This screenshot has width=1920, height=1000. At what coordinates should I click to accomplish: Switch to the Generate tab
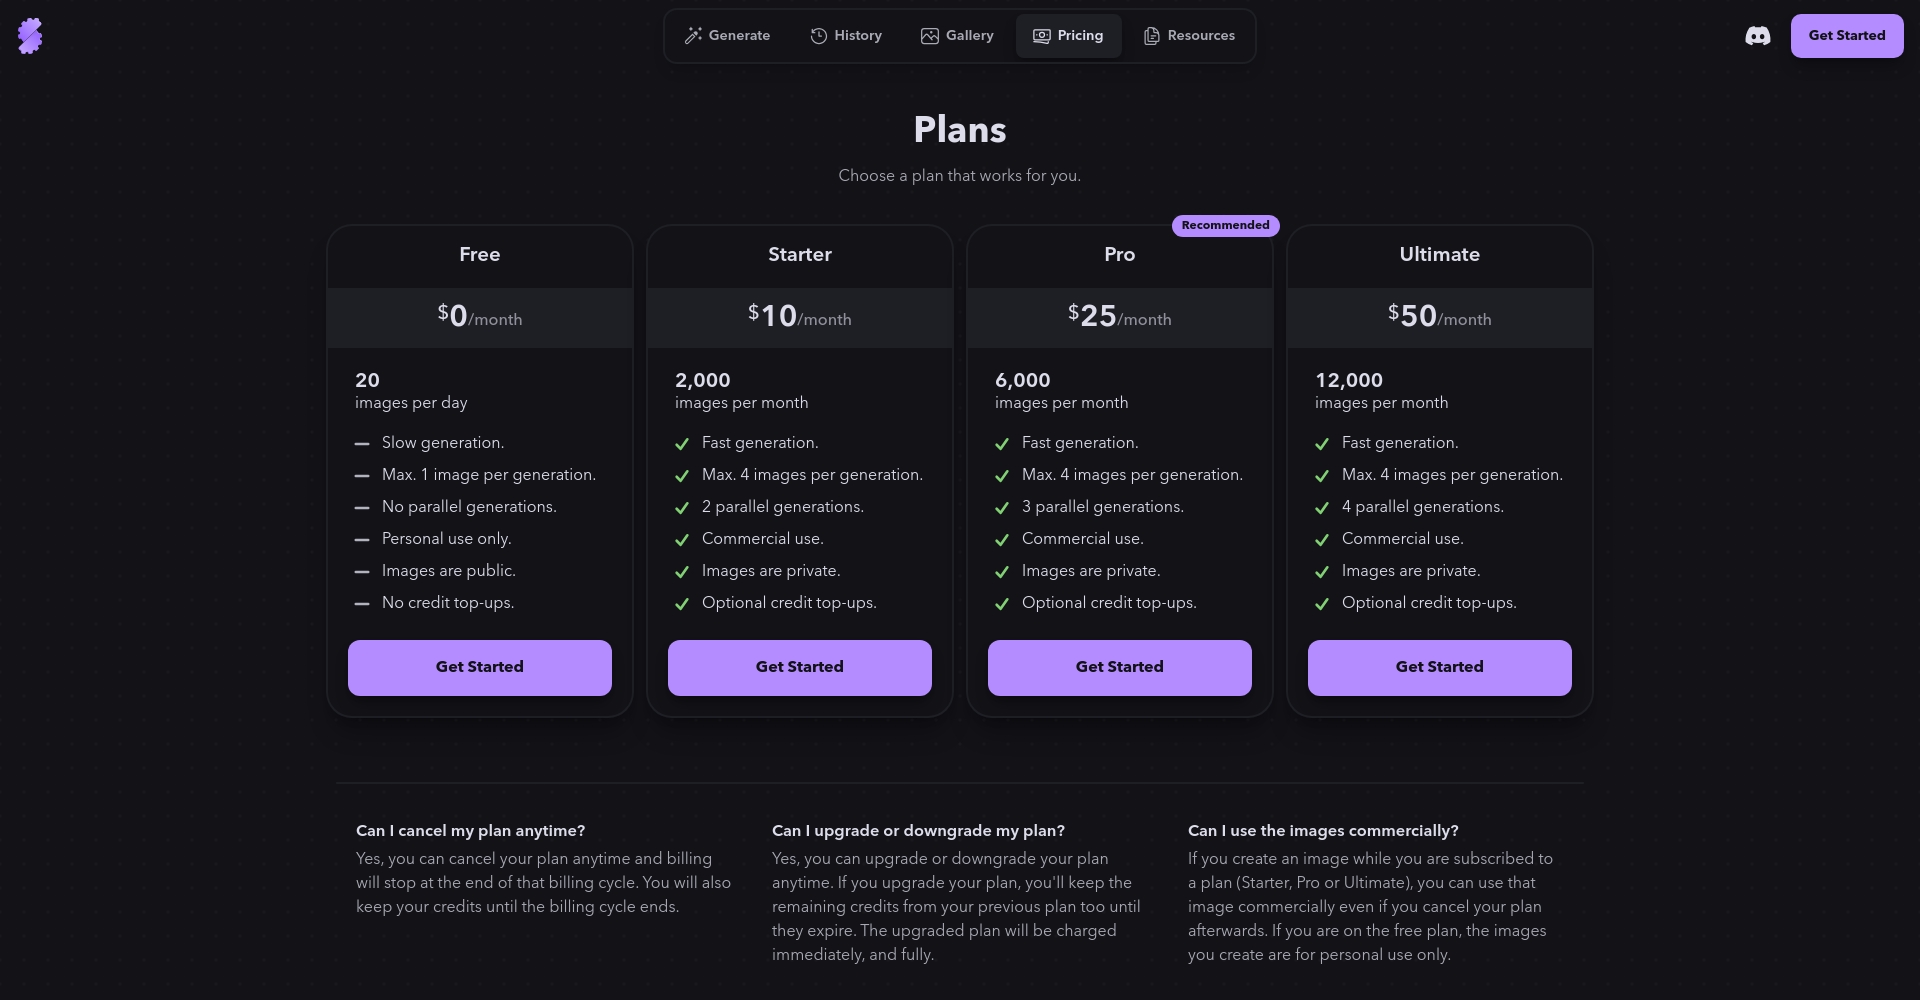pyautogui.click(x=739, y=36)
